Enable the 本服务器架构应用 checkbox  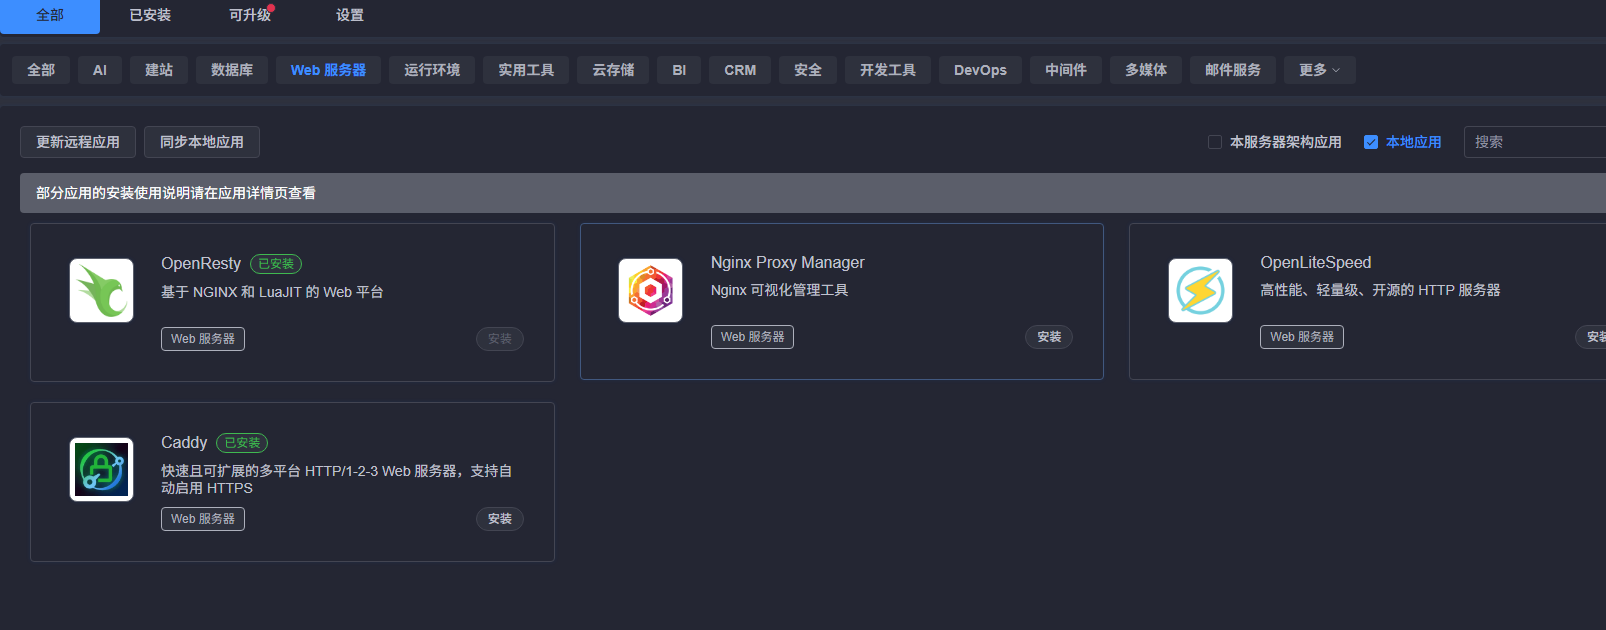[1215, 142]
